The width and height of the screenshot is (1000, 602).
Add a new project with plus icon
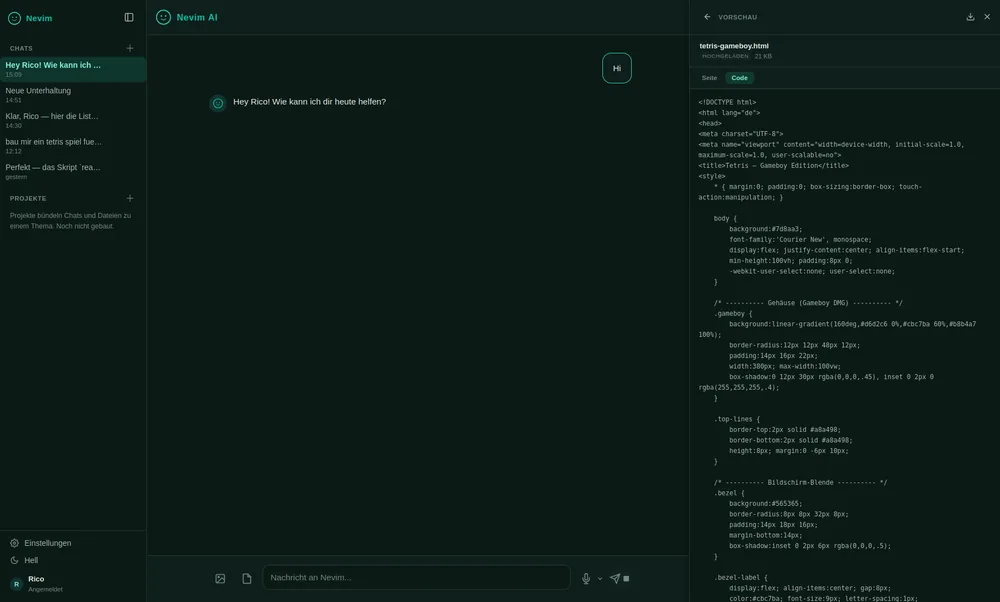pyautogui.click(x=130, y=198)
